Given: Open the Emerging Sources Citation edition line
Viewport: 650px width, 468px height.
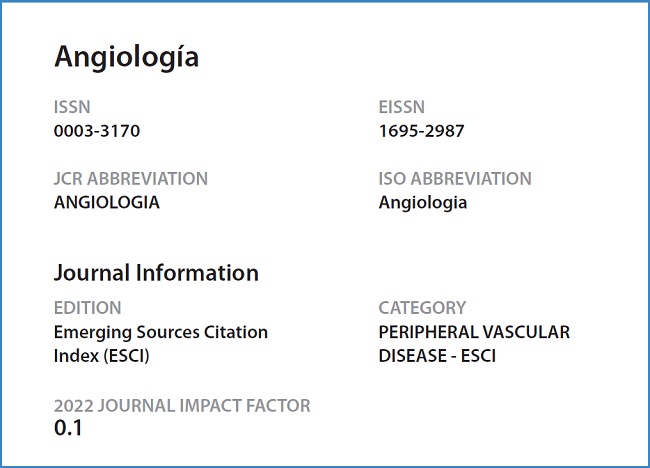Looking at the screenshot, I should point(160,332).
